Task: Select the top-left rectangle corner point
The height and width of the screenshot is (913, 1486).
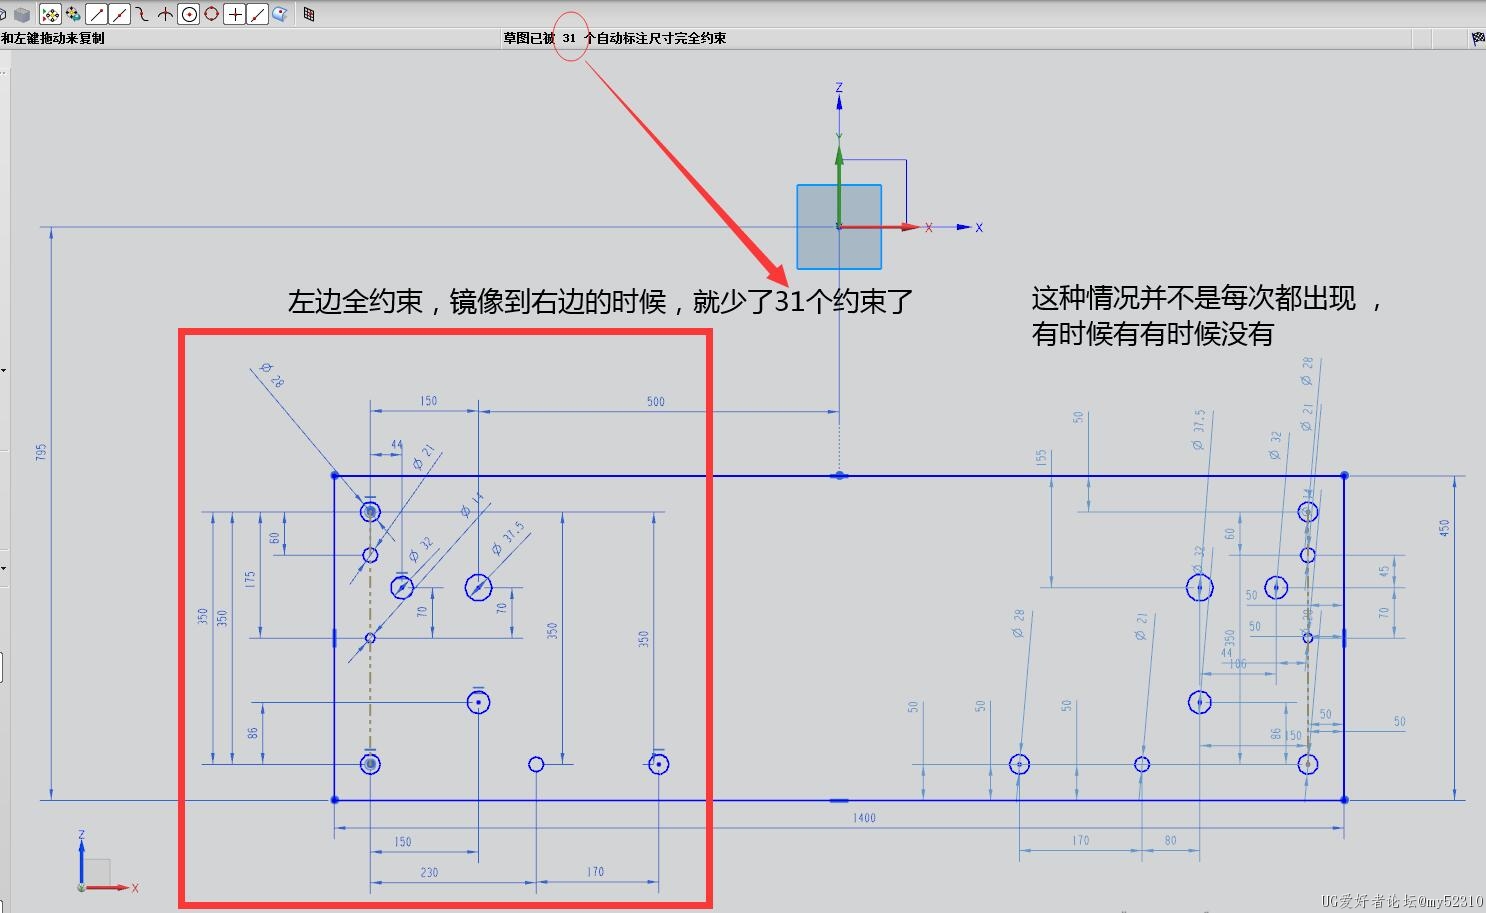Action: tap(335, 476)
